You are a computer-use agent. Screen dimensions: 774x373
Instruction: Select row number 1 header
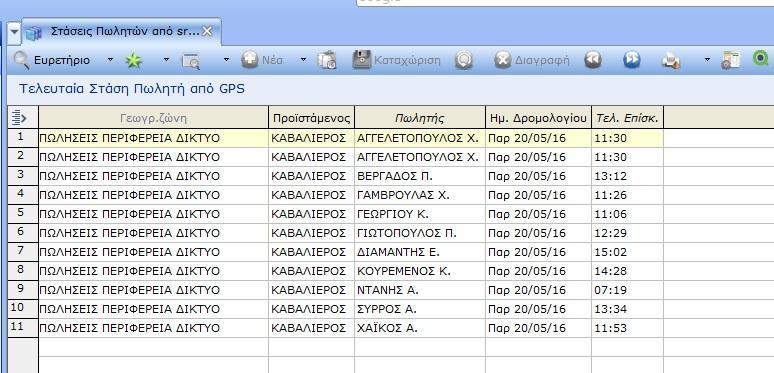pyautogui.click(x=23, y=138)
